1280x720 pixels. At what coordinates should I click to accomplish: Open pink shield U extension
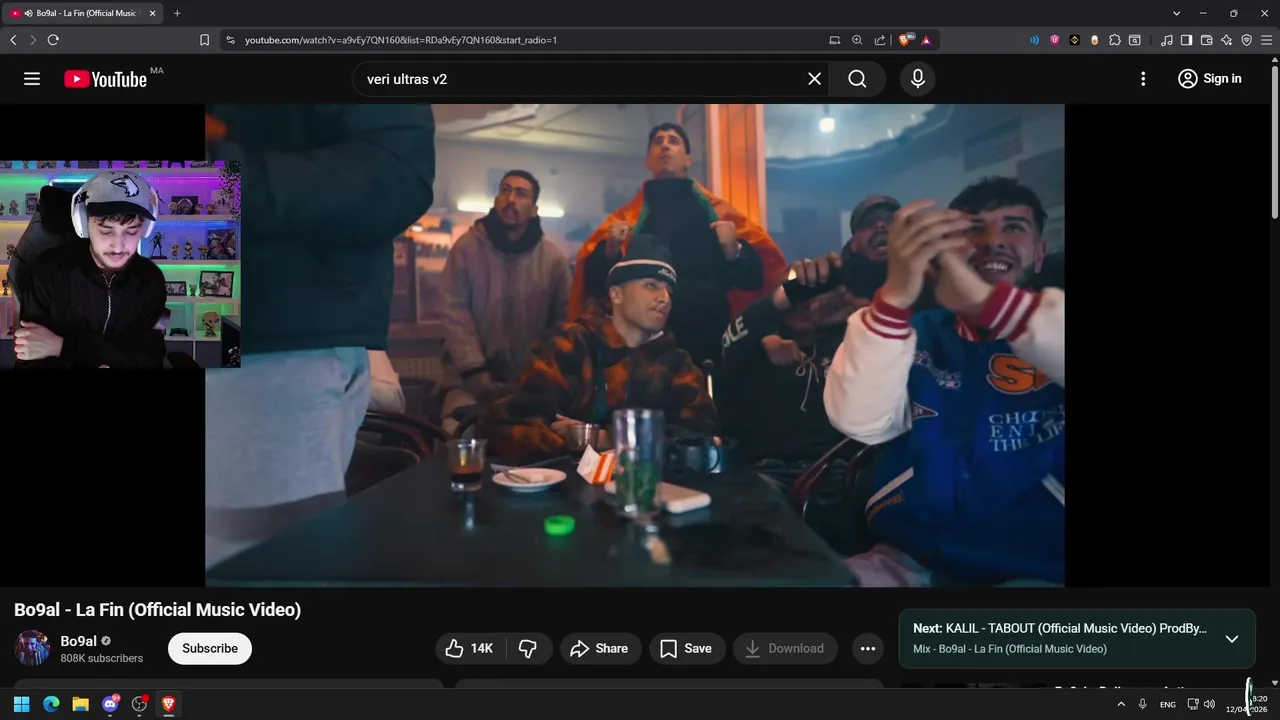pyautogui.click(x=1054, y=40)
